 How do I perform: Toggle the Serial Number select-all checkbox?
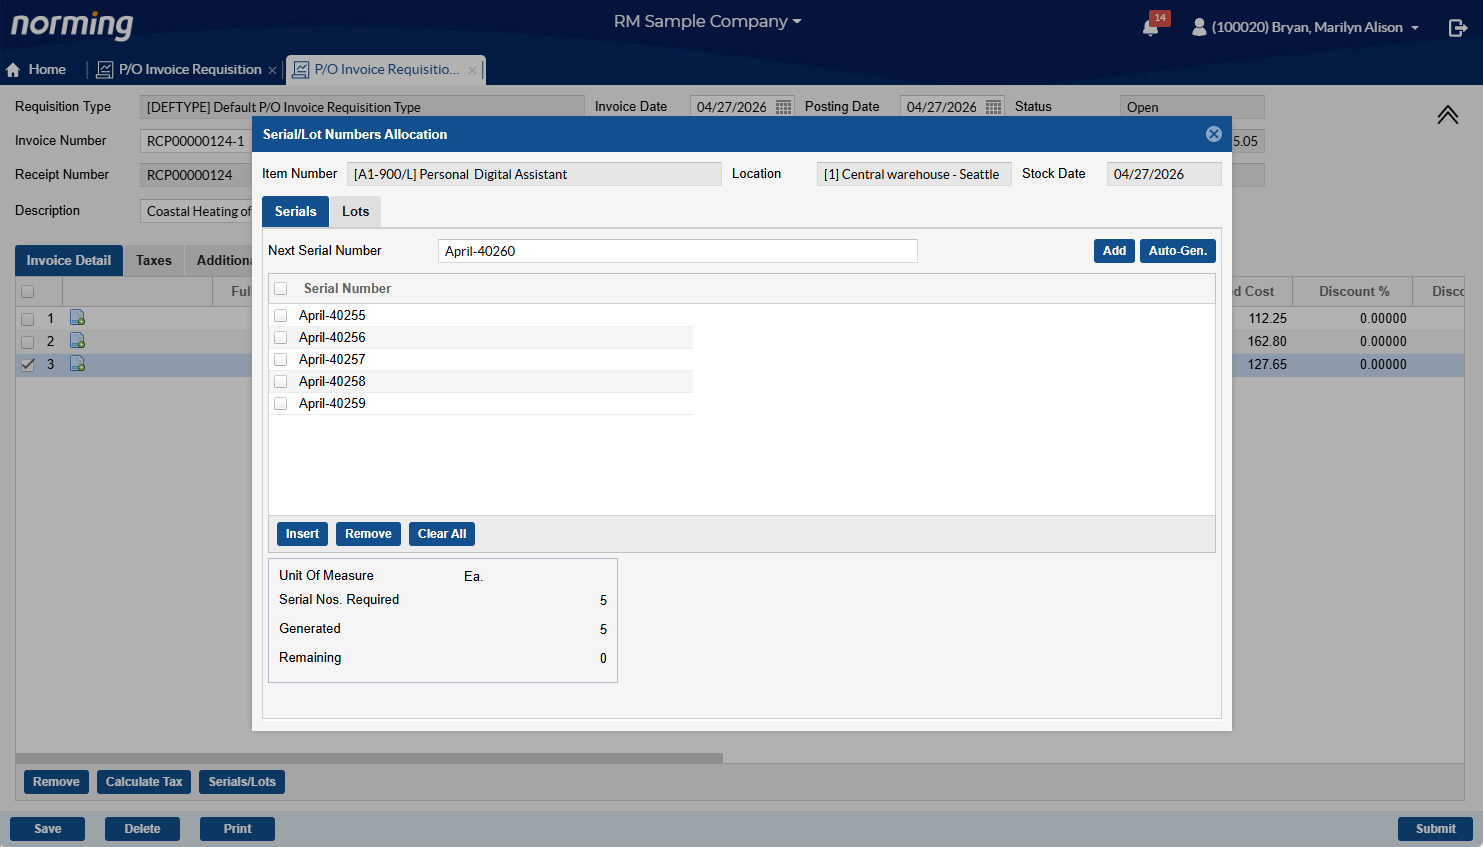click(x=281, y=289)
